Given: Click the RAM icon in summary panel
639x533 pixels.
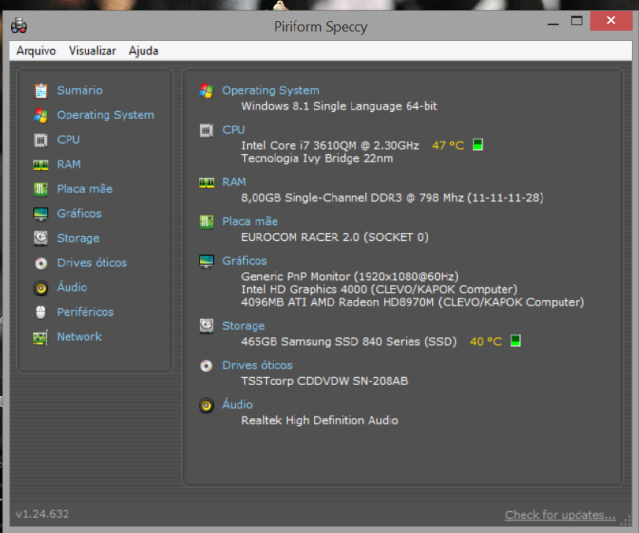Looking at the screenshot, I should point(207,183).
